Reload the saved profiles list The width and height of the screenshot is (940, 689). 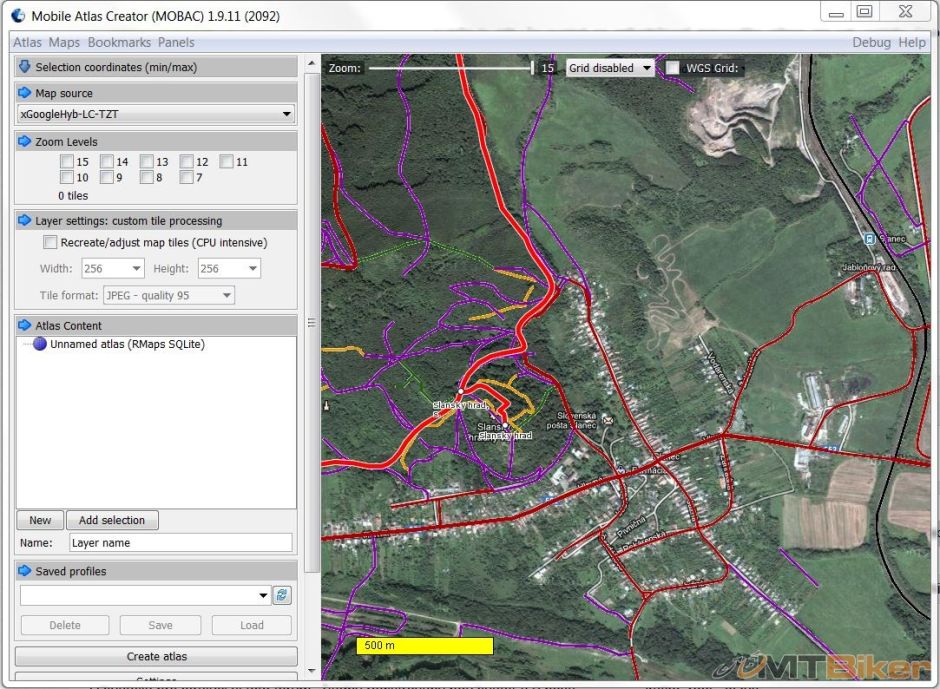pyautogui.click(x=282, y=595)
